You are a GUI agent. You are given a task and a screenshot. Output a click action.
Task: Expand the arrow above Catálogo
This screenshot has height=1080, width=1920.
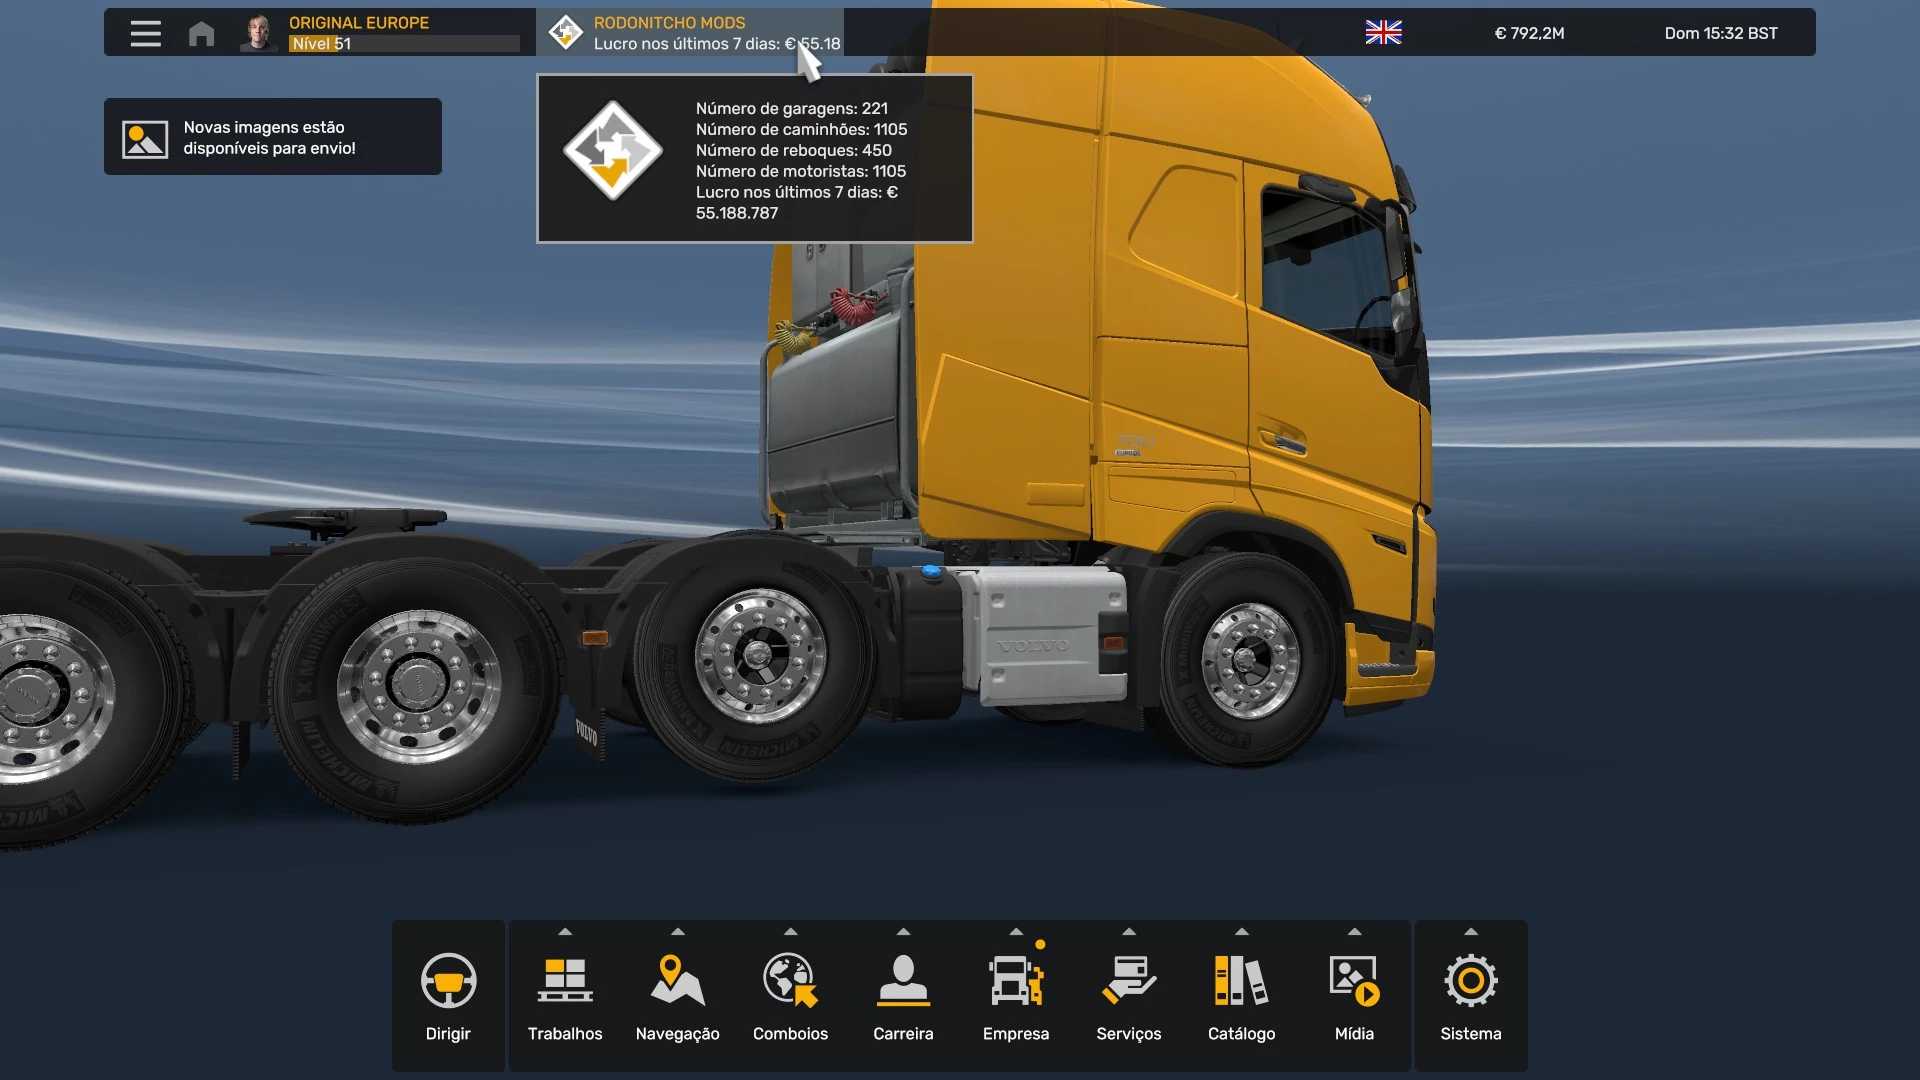coord(1241,932)
